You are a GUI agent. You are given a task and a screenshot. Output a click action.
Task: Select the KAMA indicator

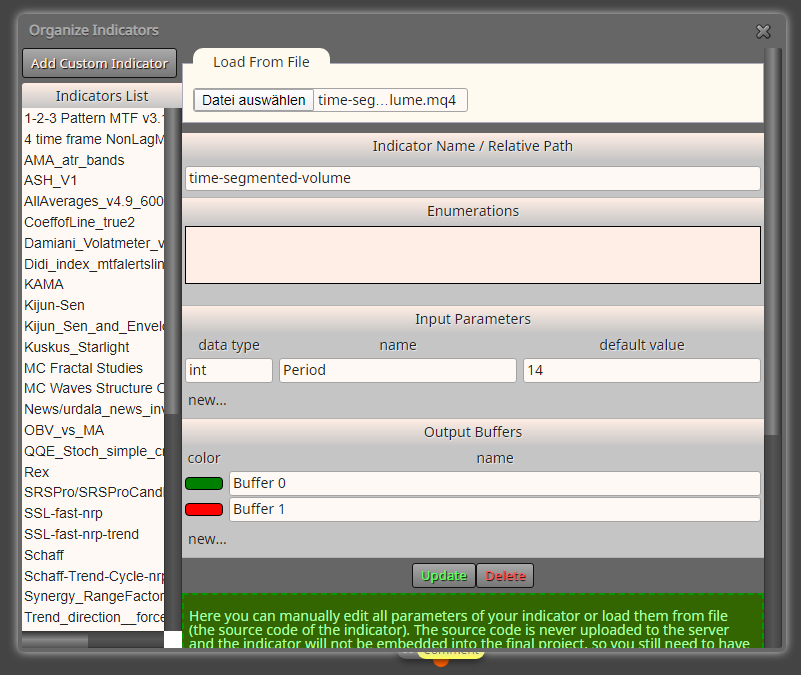(x=93, y=284)
